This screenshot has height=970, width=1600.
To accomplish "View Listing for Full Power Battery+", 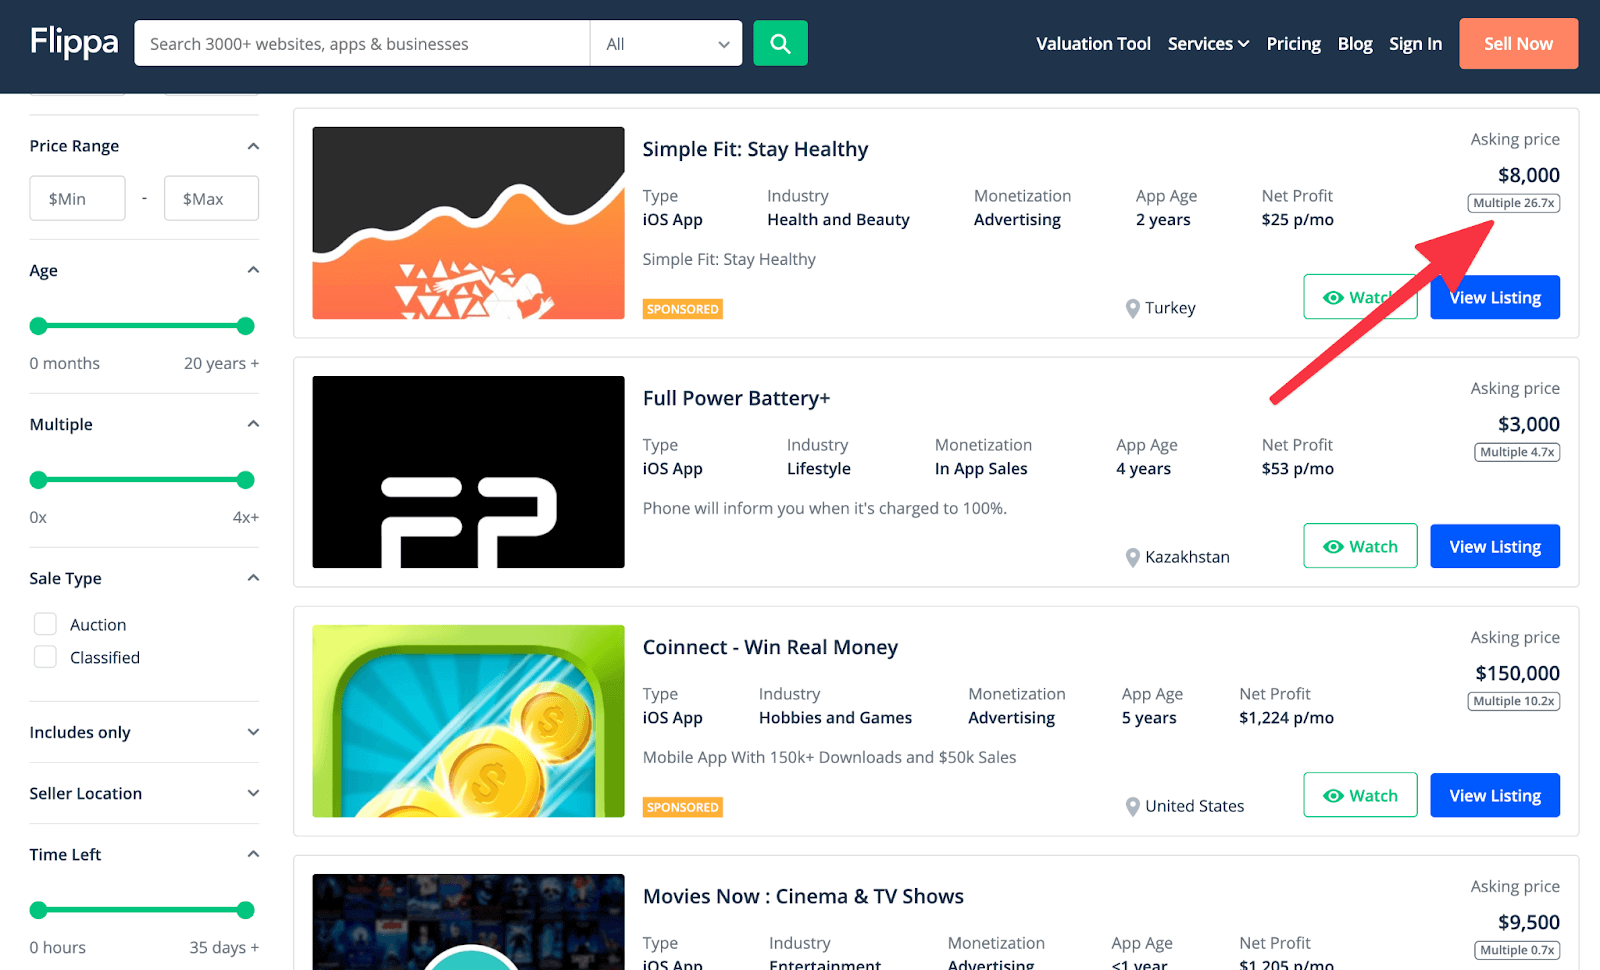I will click(x=1495, y=546).
